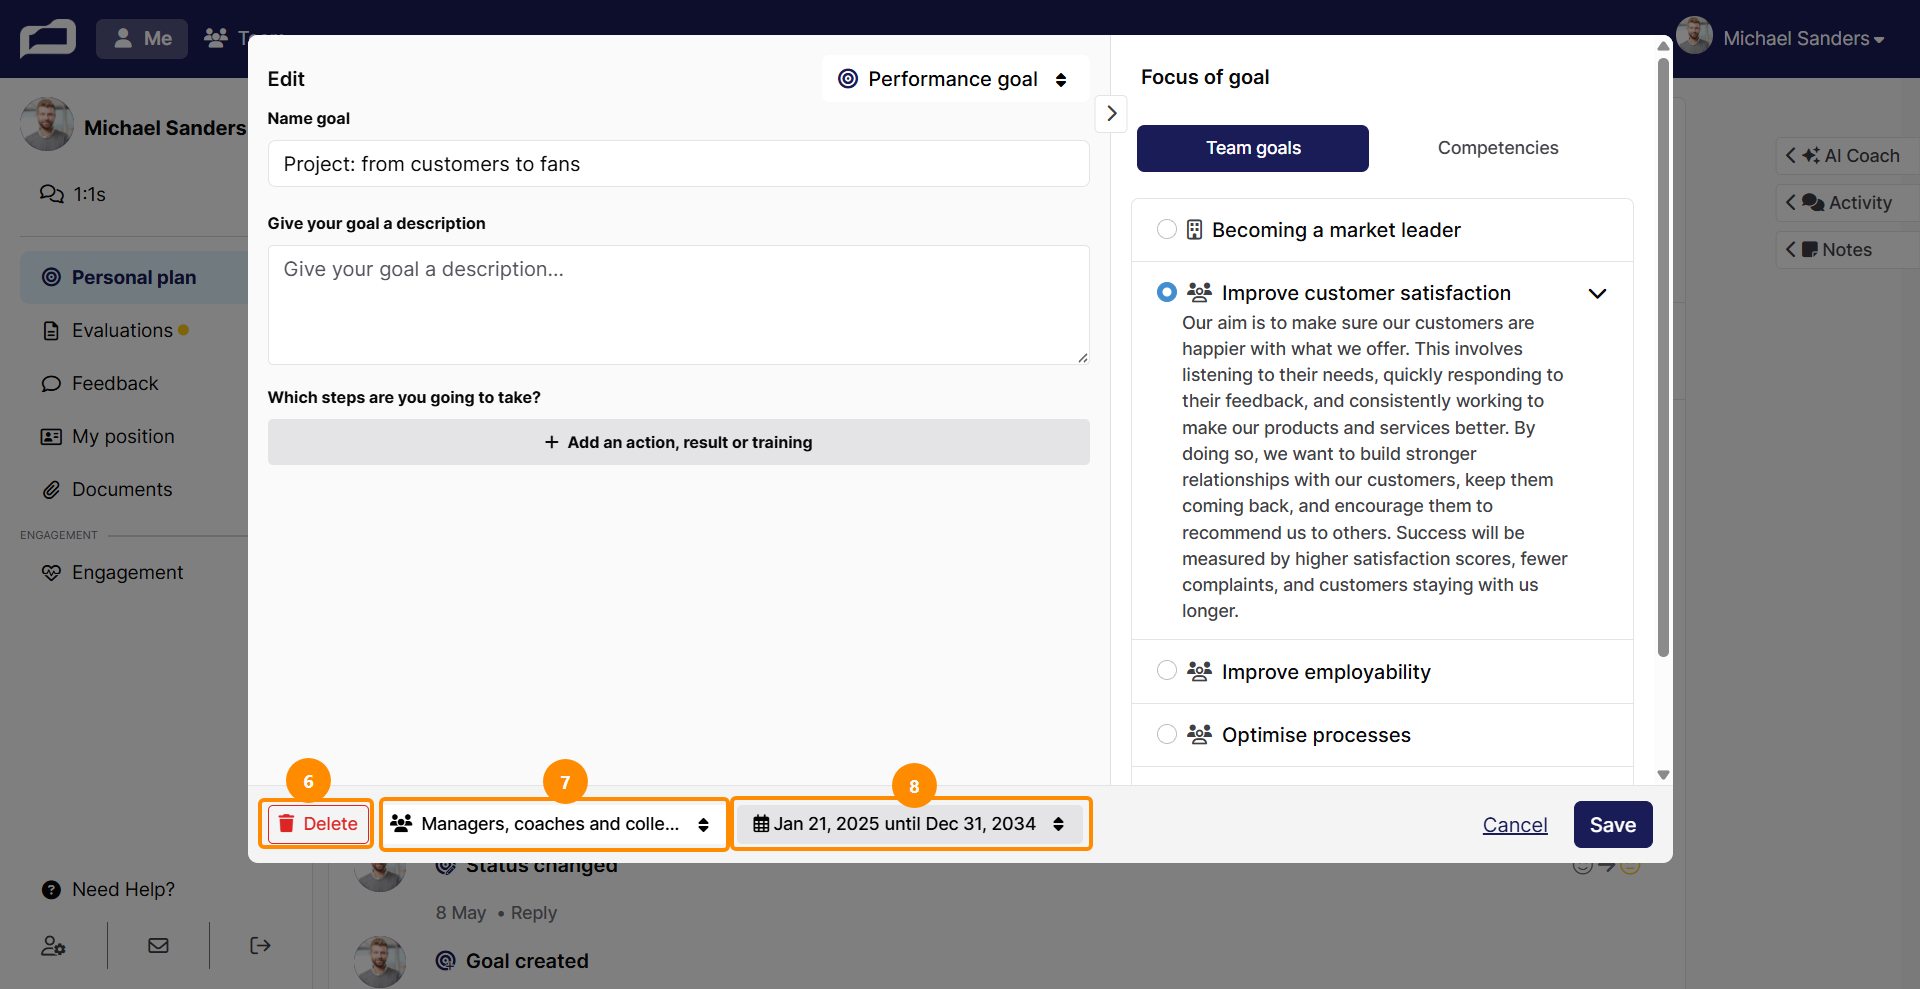Click the building icon beside Becoming a market leader
This screenshot has height=989, width=1920.
1194,230
